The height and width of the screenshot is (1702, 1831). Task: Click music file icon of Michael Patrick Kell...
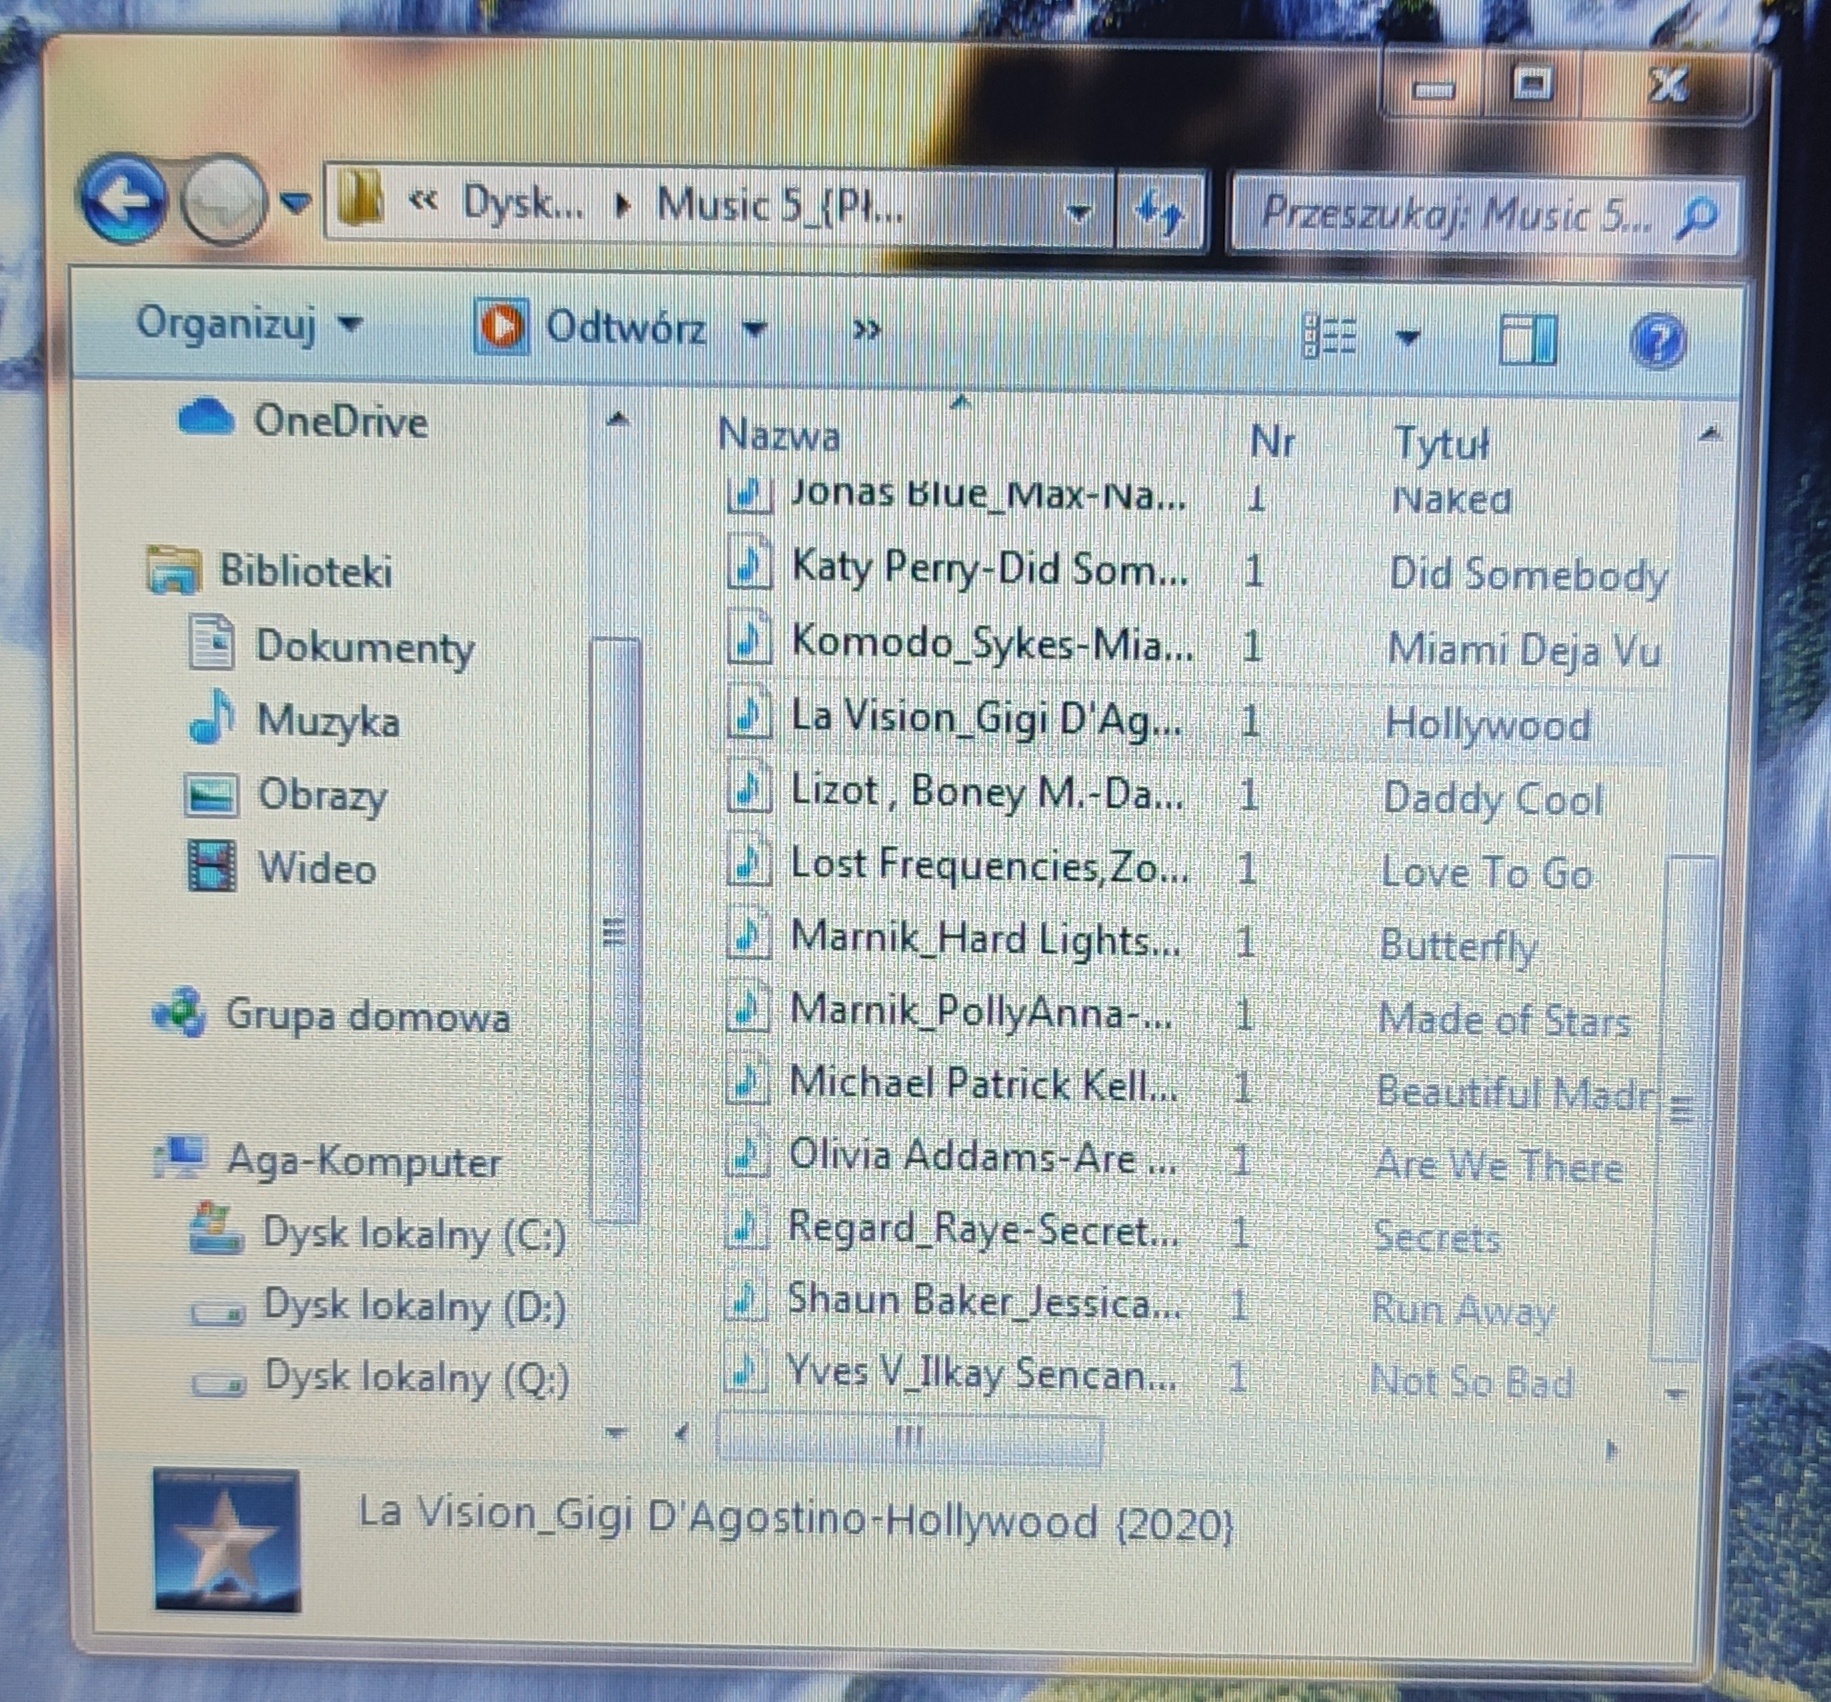[x=747, y=1084]
